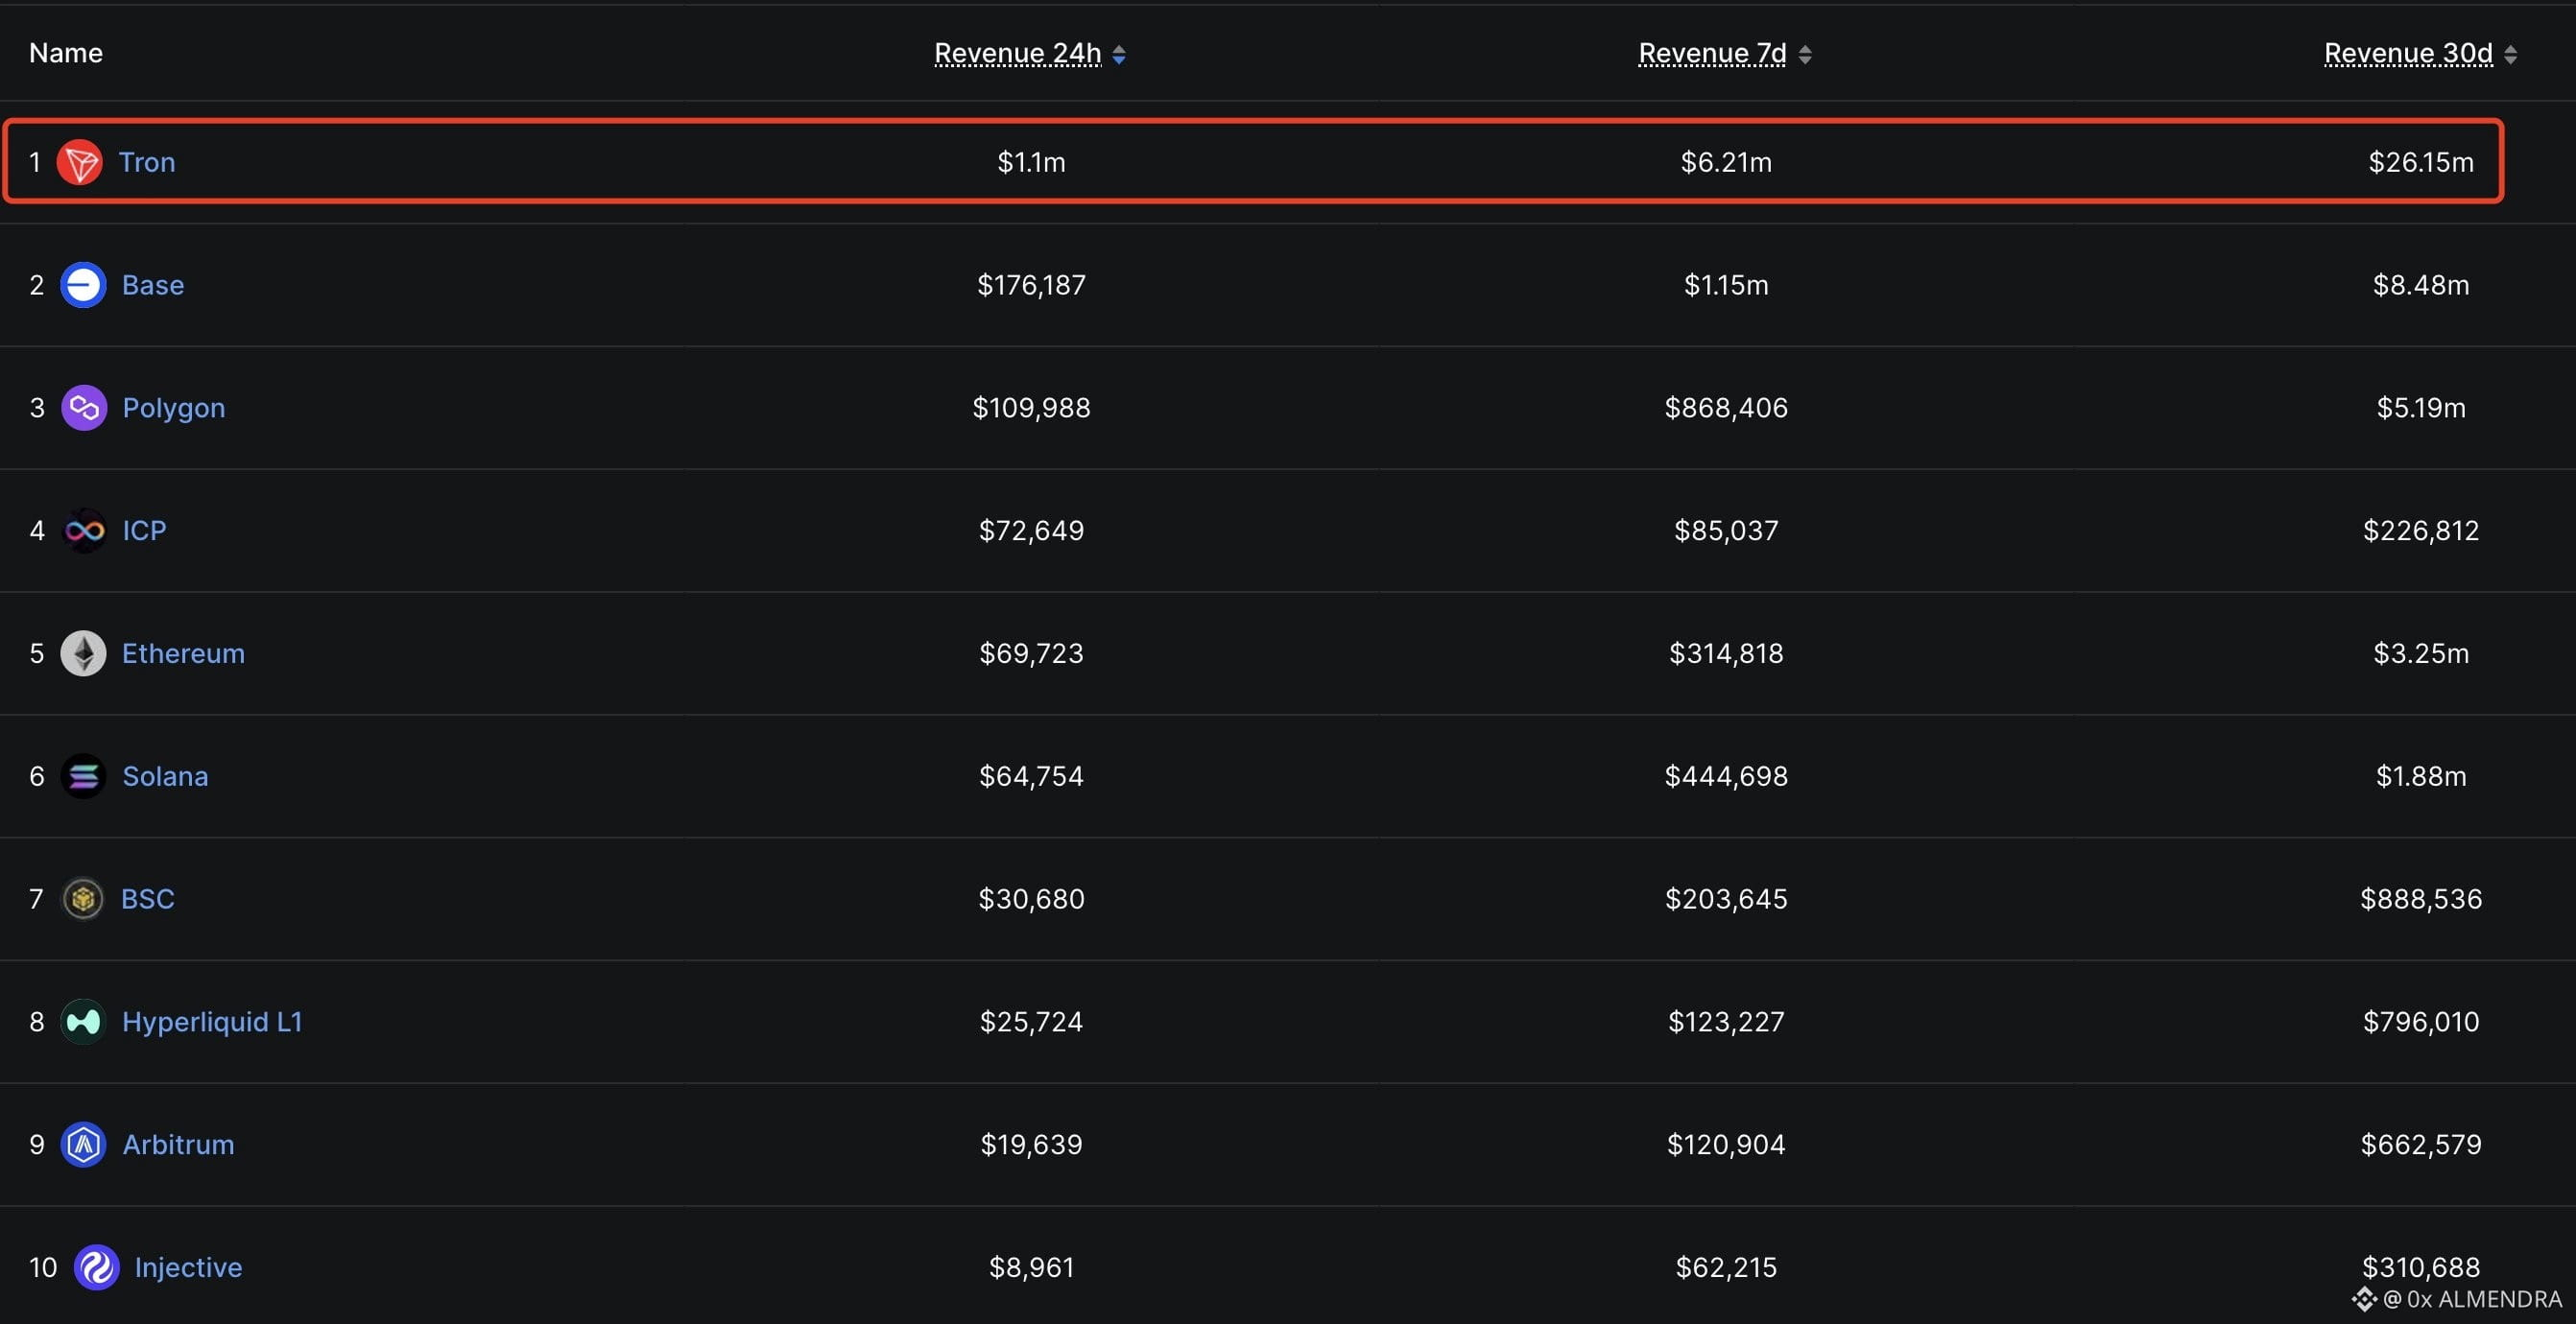Click the Ethereum diamond logo icon
Viewport: 2576px width, 1324px height.
point(83,653)
